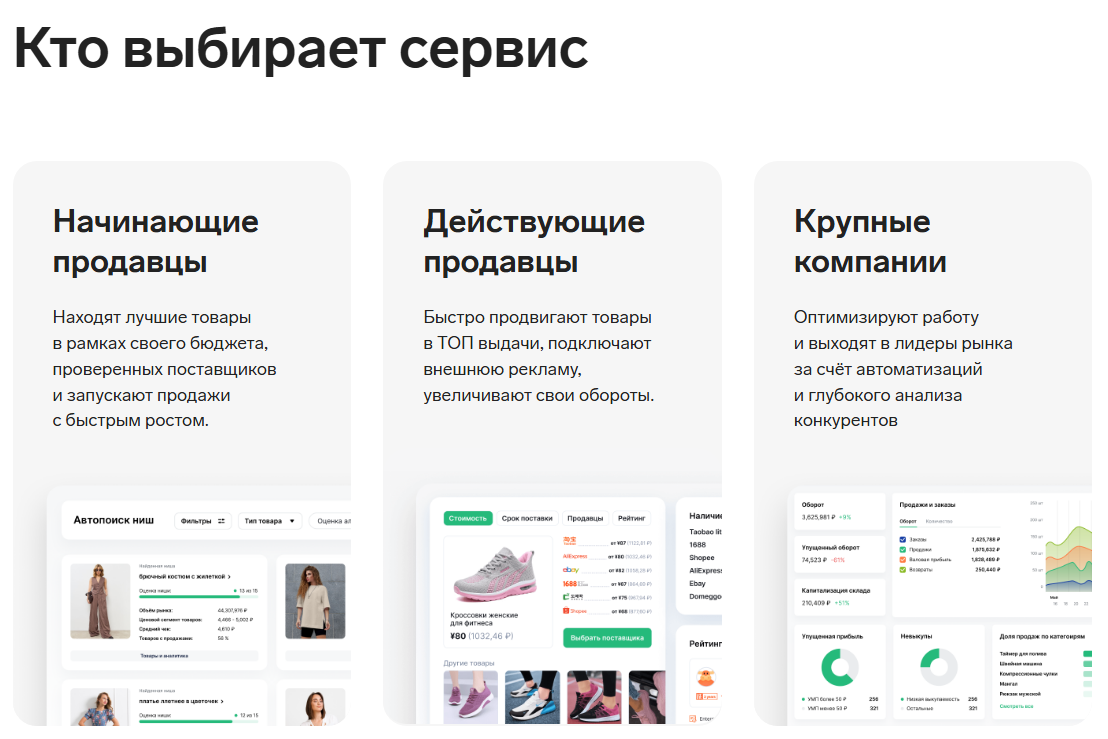The image size is (1108, 739).
Task: Click the black-pink sneakers thumbnail under Другие товары
Action: point(594,697)
